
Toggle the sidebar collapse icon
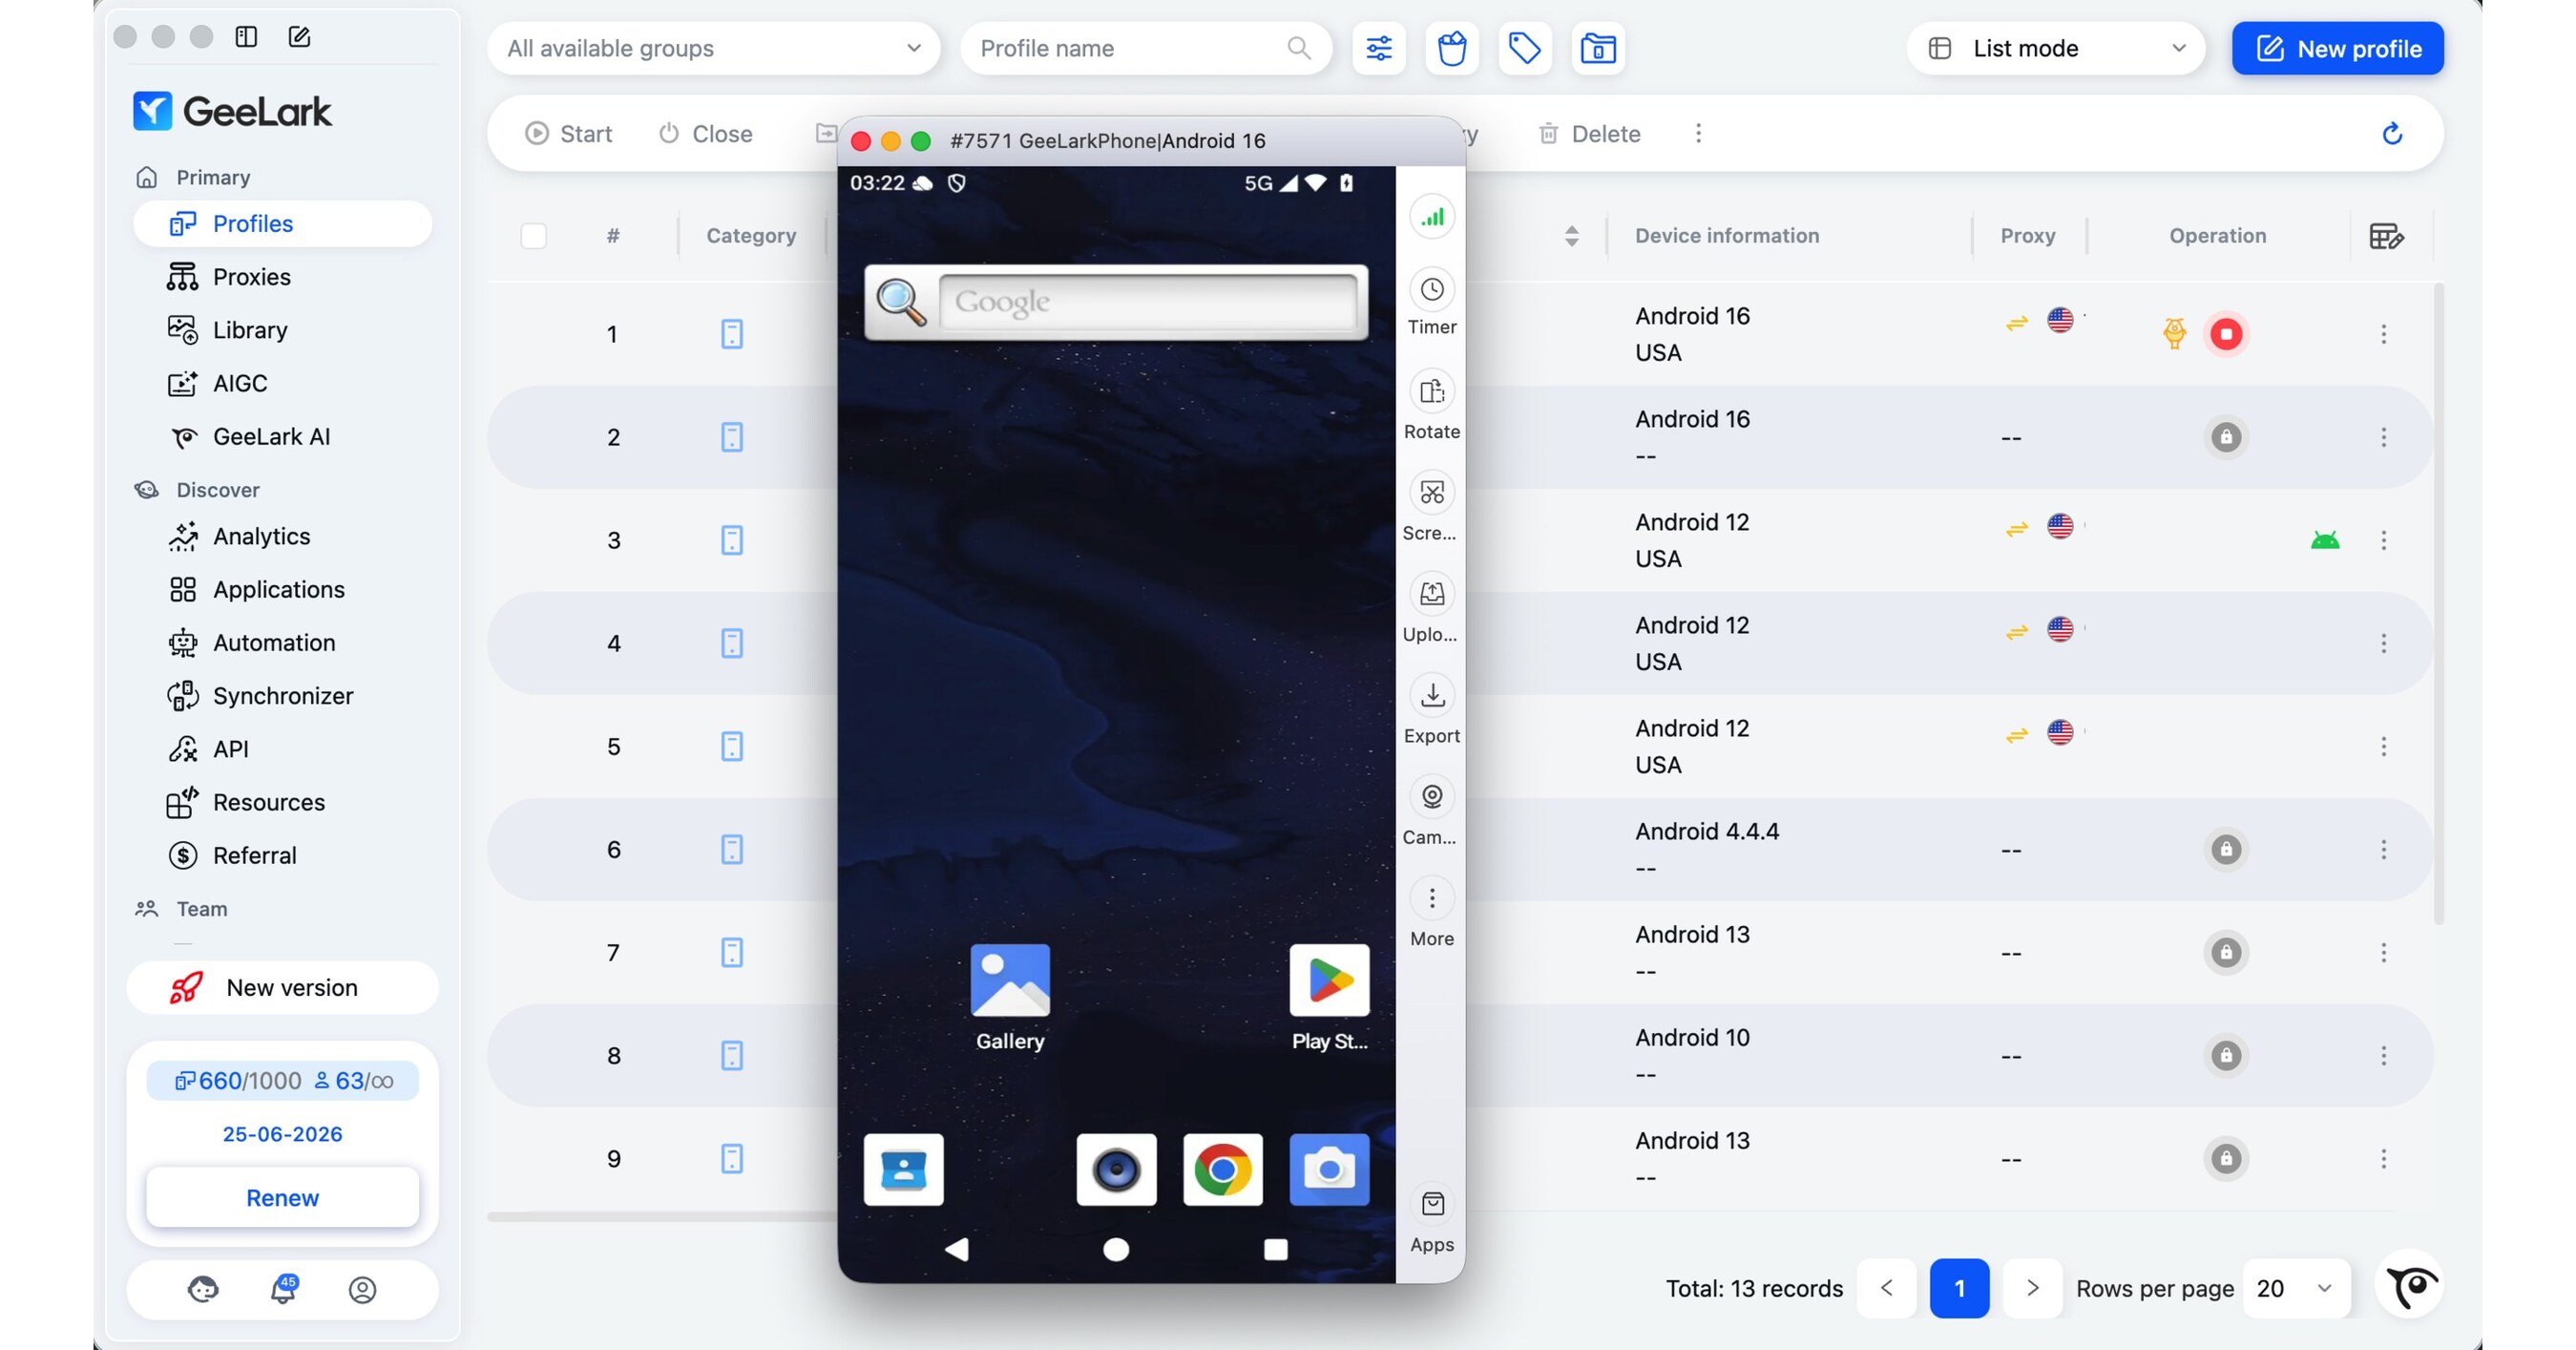[x=246, y=37]
